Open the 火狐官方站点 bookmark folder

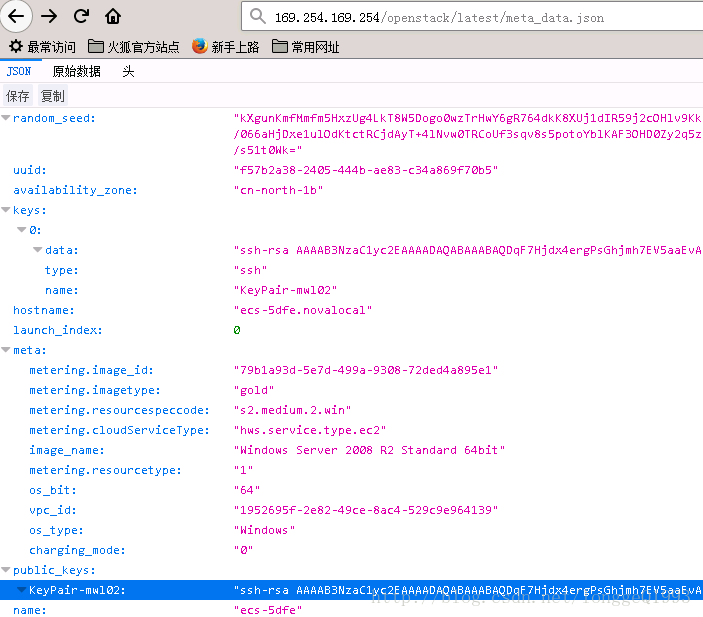[x=134, y=47]
